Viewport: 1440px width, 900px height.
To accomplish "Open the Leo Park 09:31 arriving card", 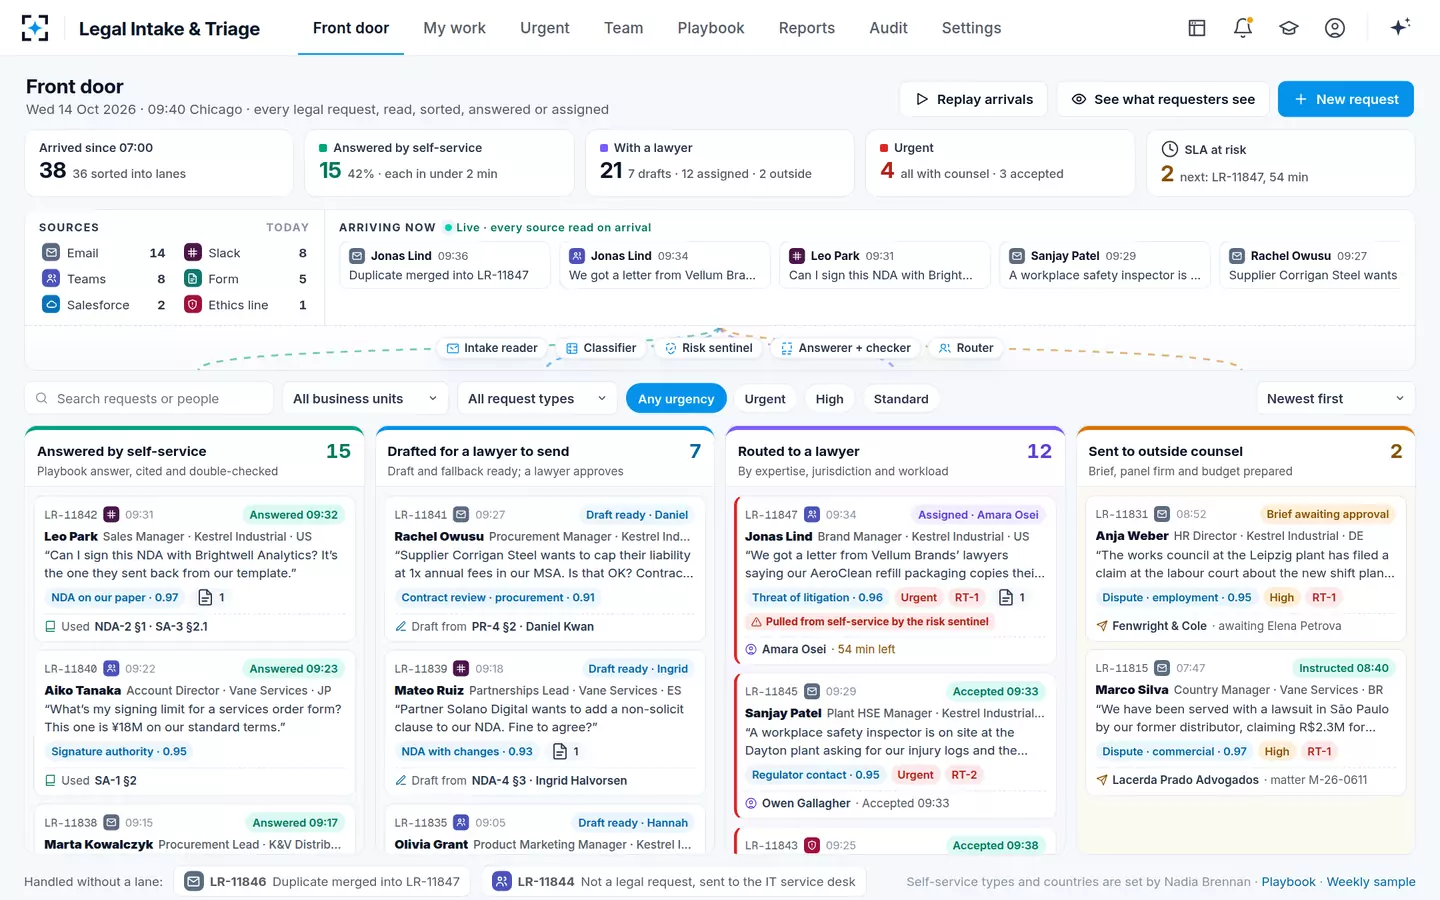I will click(x=884, y=265).
